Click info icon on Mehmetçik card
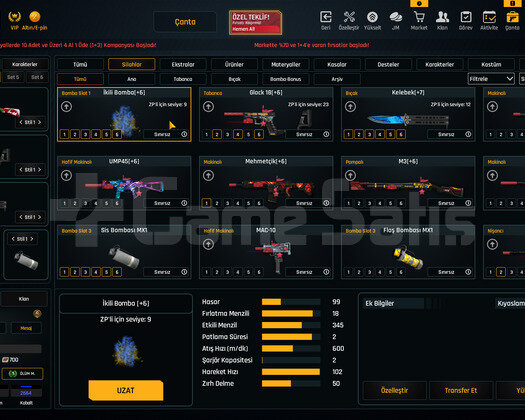The height and width of the screenshot is (420, 525). [326, 203]
